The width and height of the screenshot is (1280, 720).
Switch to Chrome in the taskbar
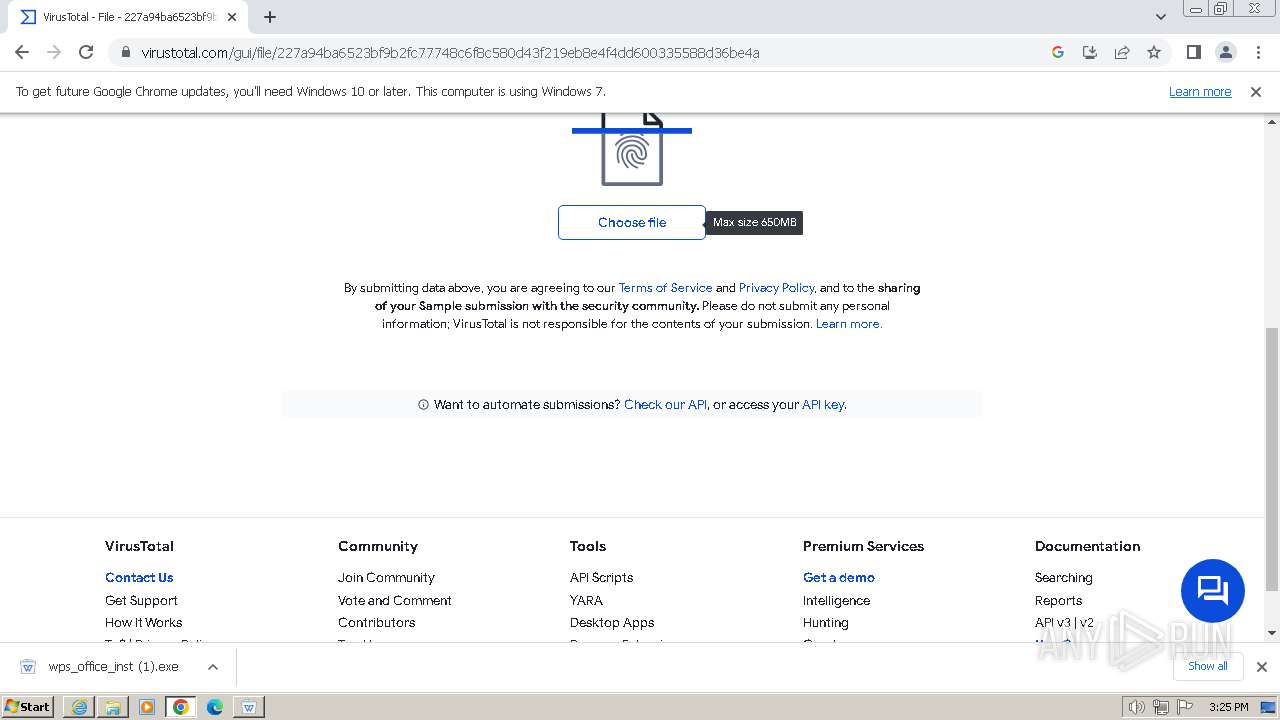[x=181, y=707]
